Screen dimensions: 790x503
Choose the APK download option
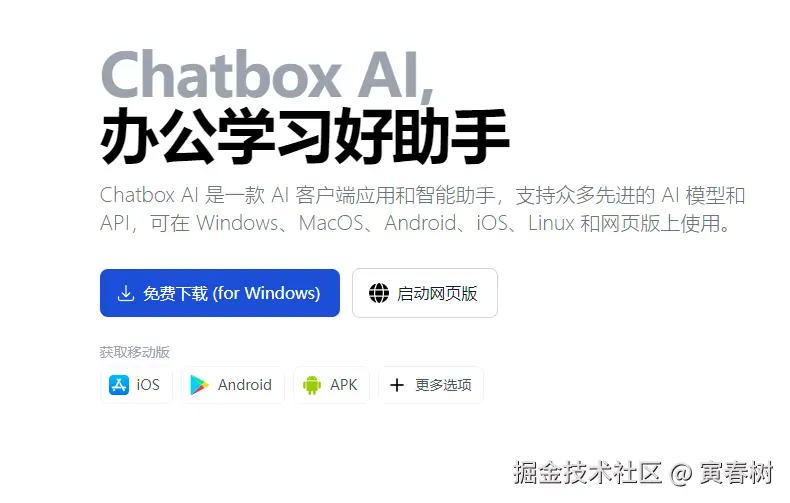[x=332, y=385]
